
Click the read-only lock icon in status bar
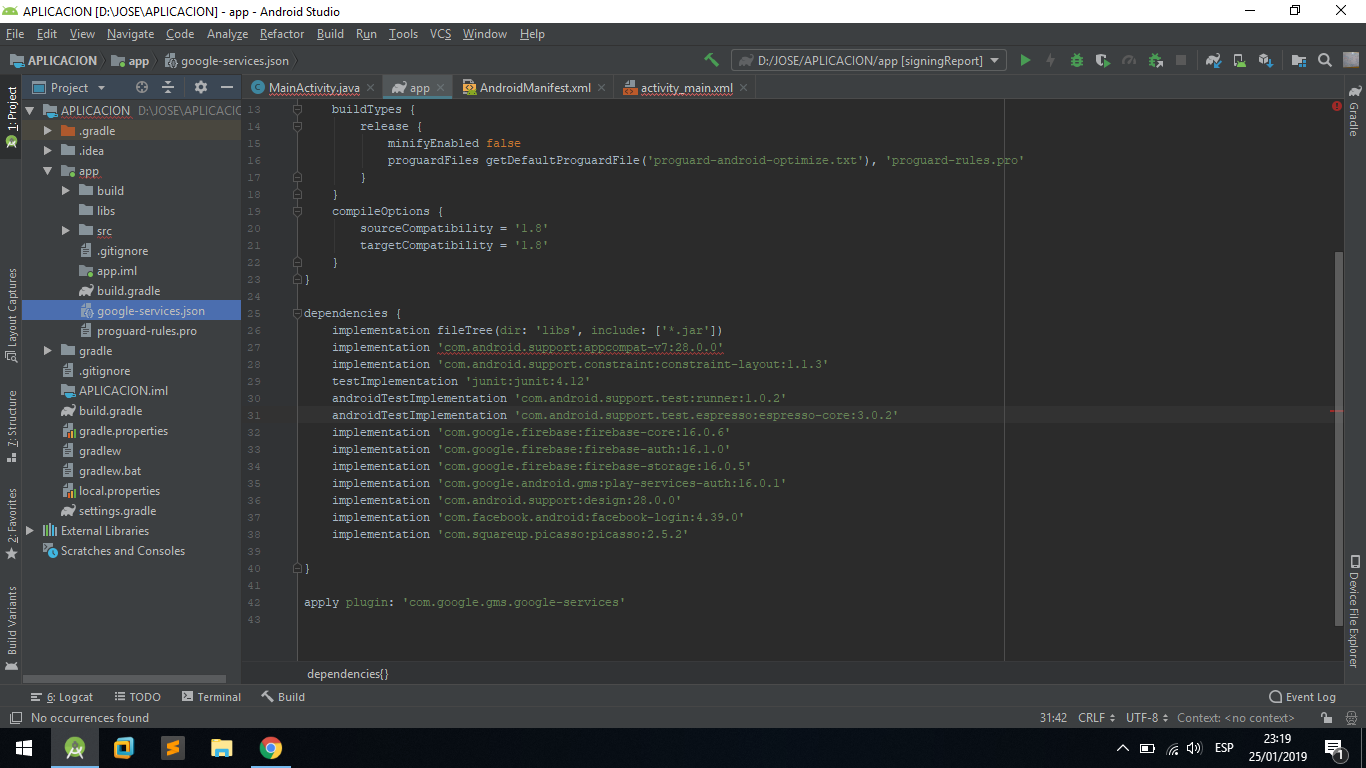coord(1326,718)
